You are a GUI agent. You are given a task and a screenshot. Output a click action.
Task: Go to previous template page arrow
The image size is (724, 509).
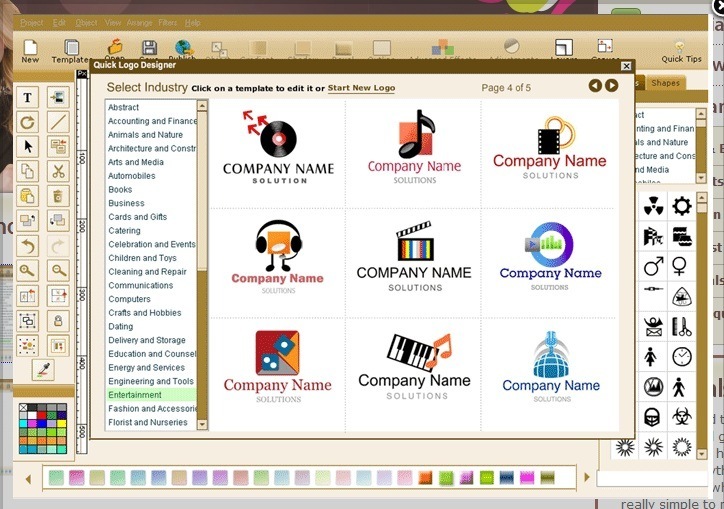pos(595,85)
